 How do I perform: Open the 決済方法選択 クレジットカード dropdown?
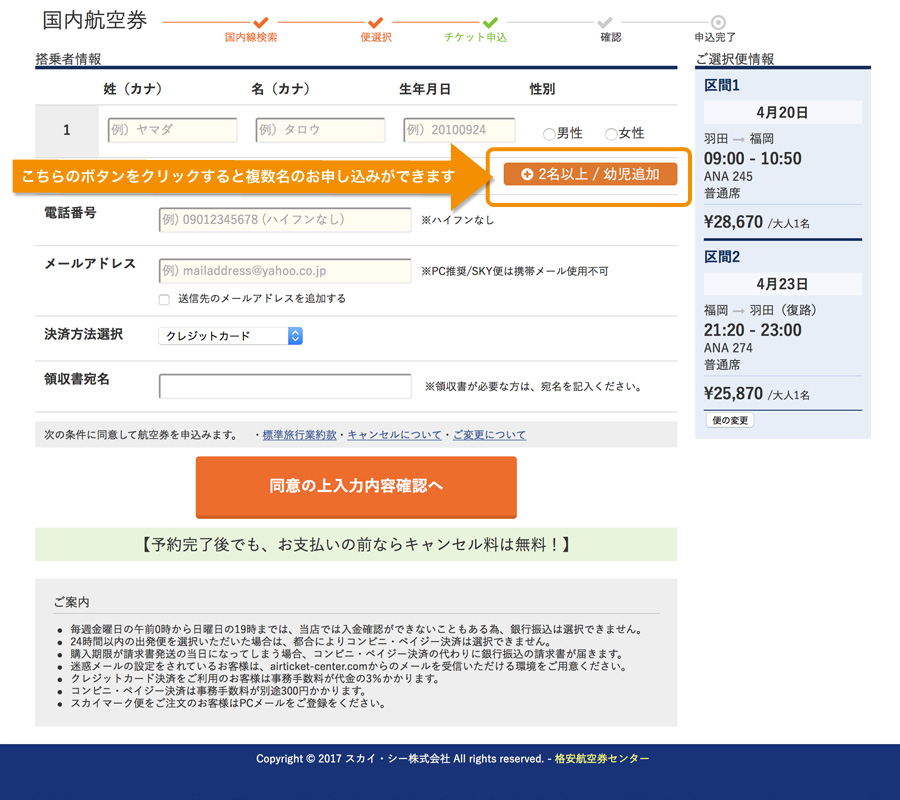pyautogui.click(x=230, y=336)
